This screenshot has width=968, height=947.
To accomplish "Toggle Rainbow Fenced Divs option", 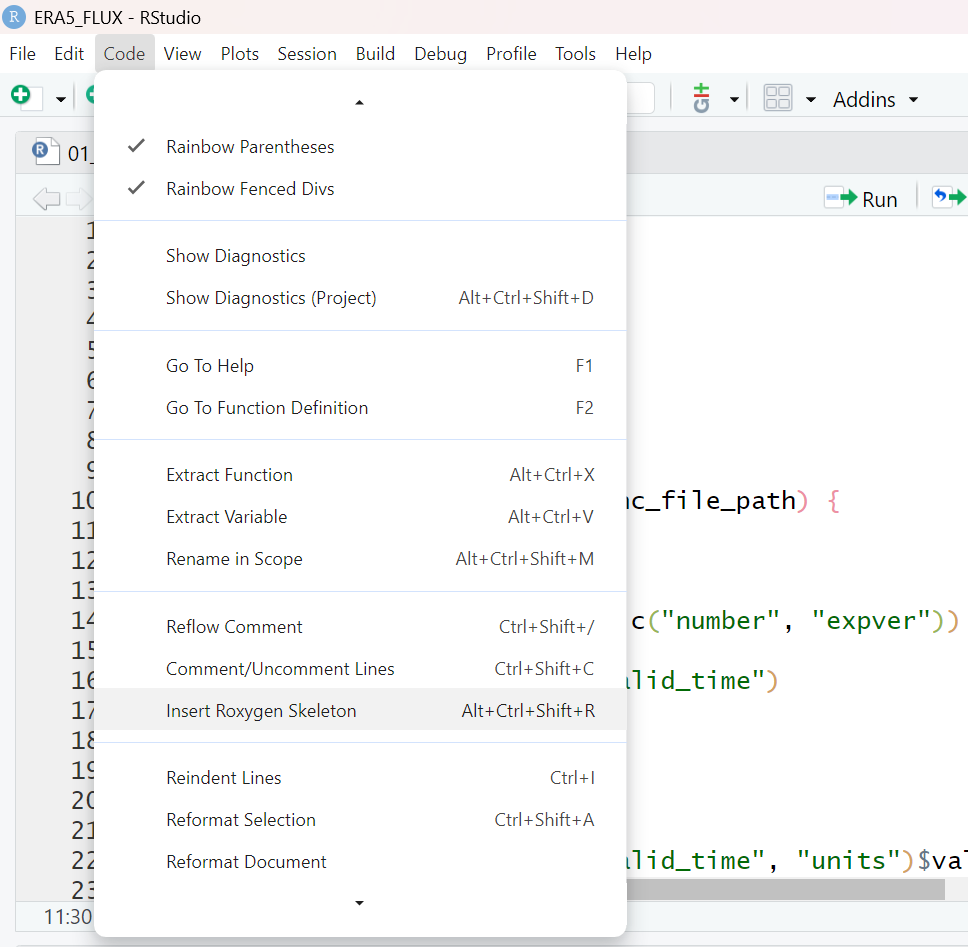I will (361, 189).
